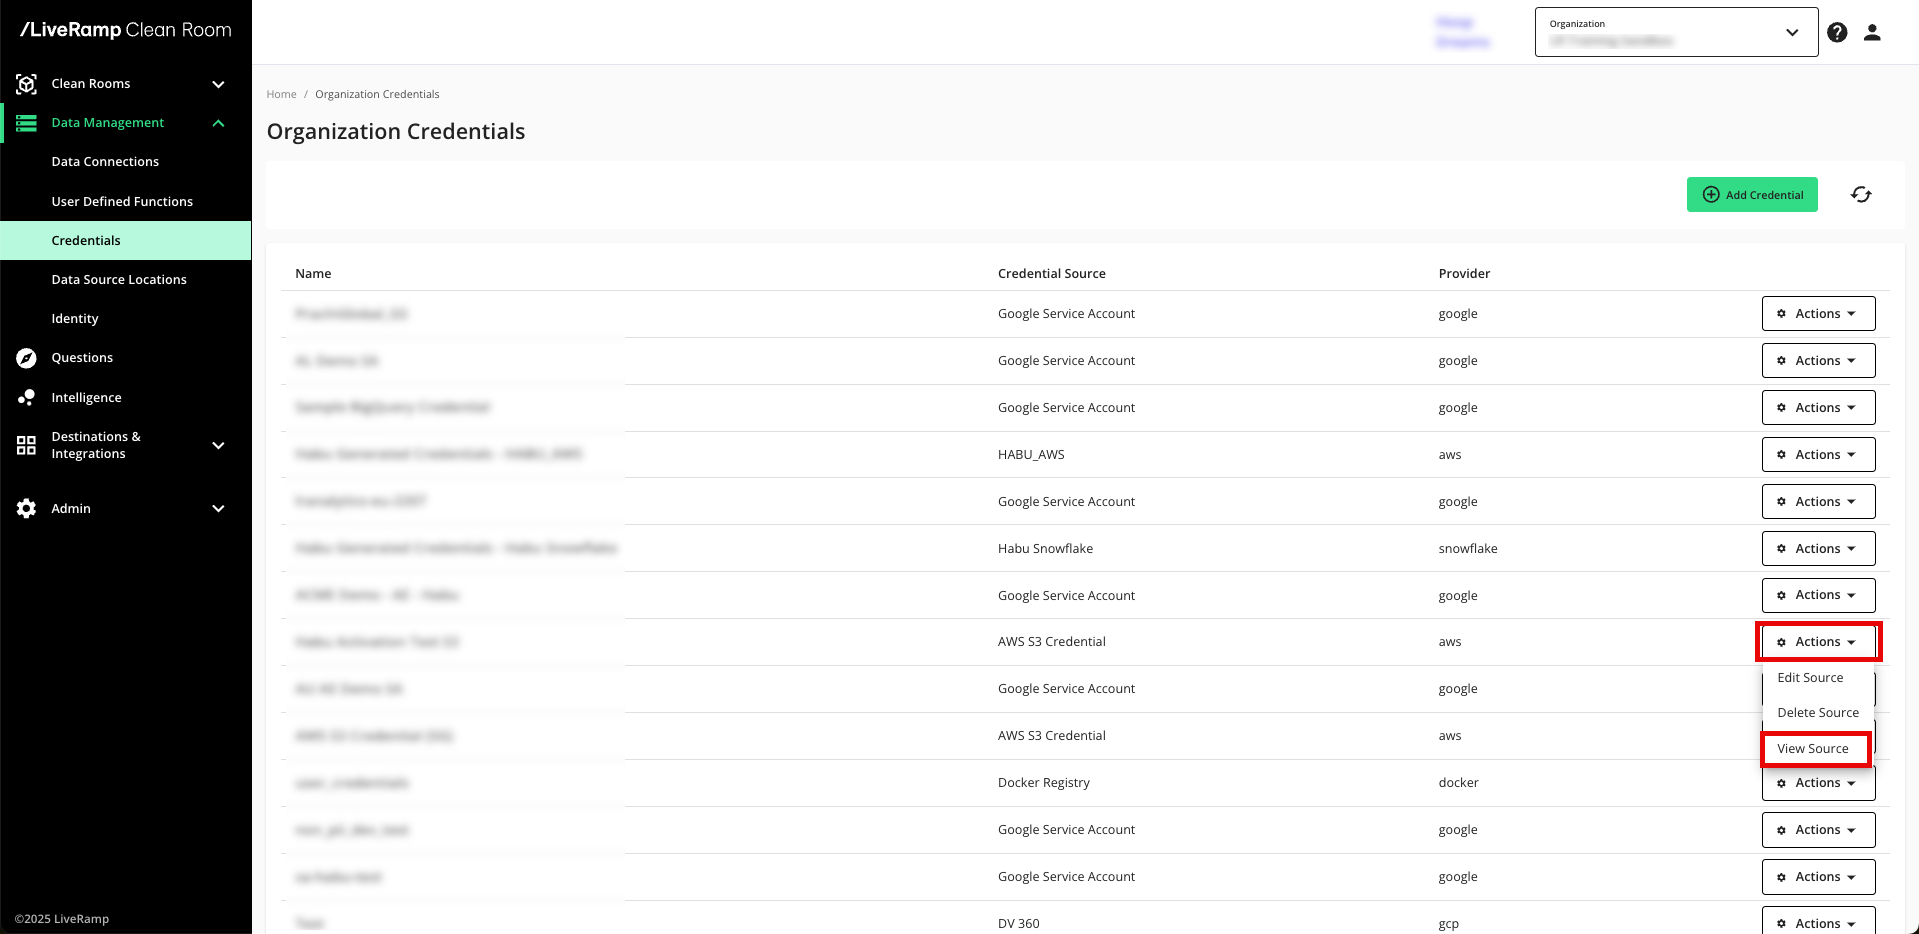This screenshot has height=934, width=1919.
Task: Click the Admin gear icon
Action: pos(27,509)
